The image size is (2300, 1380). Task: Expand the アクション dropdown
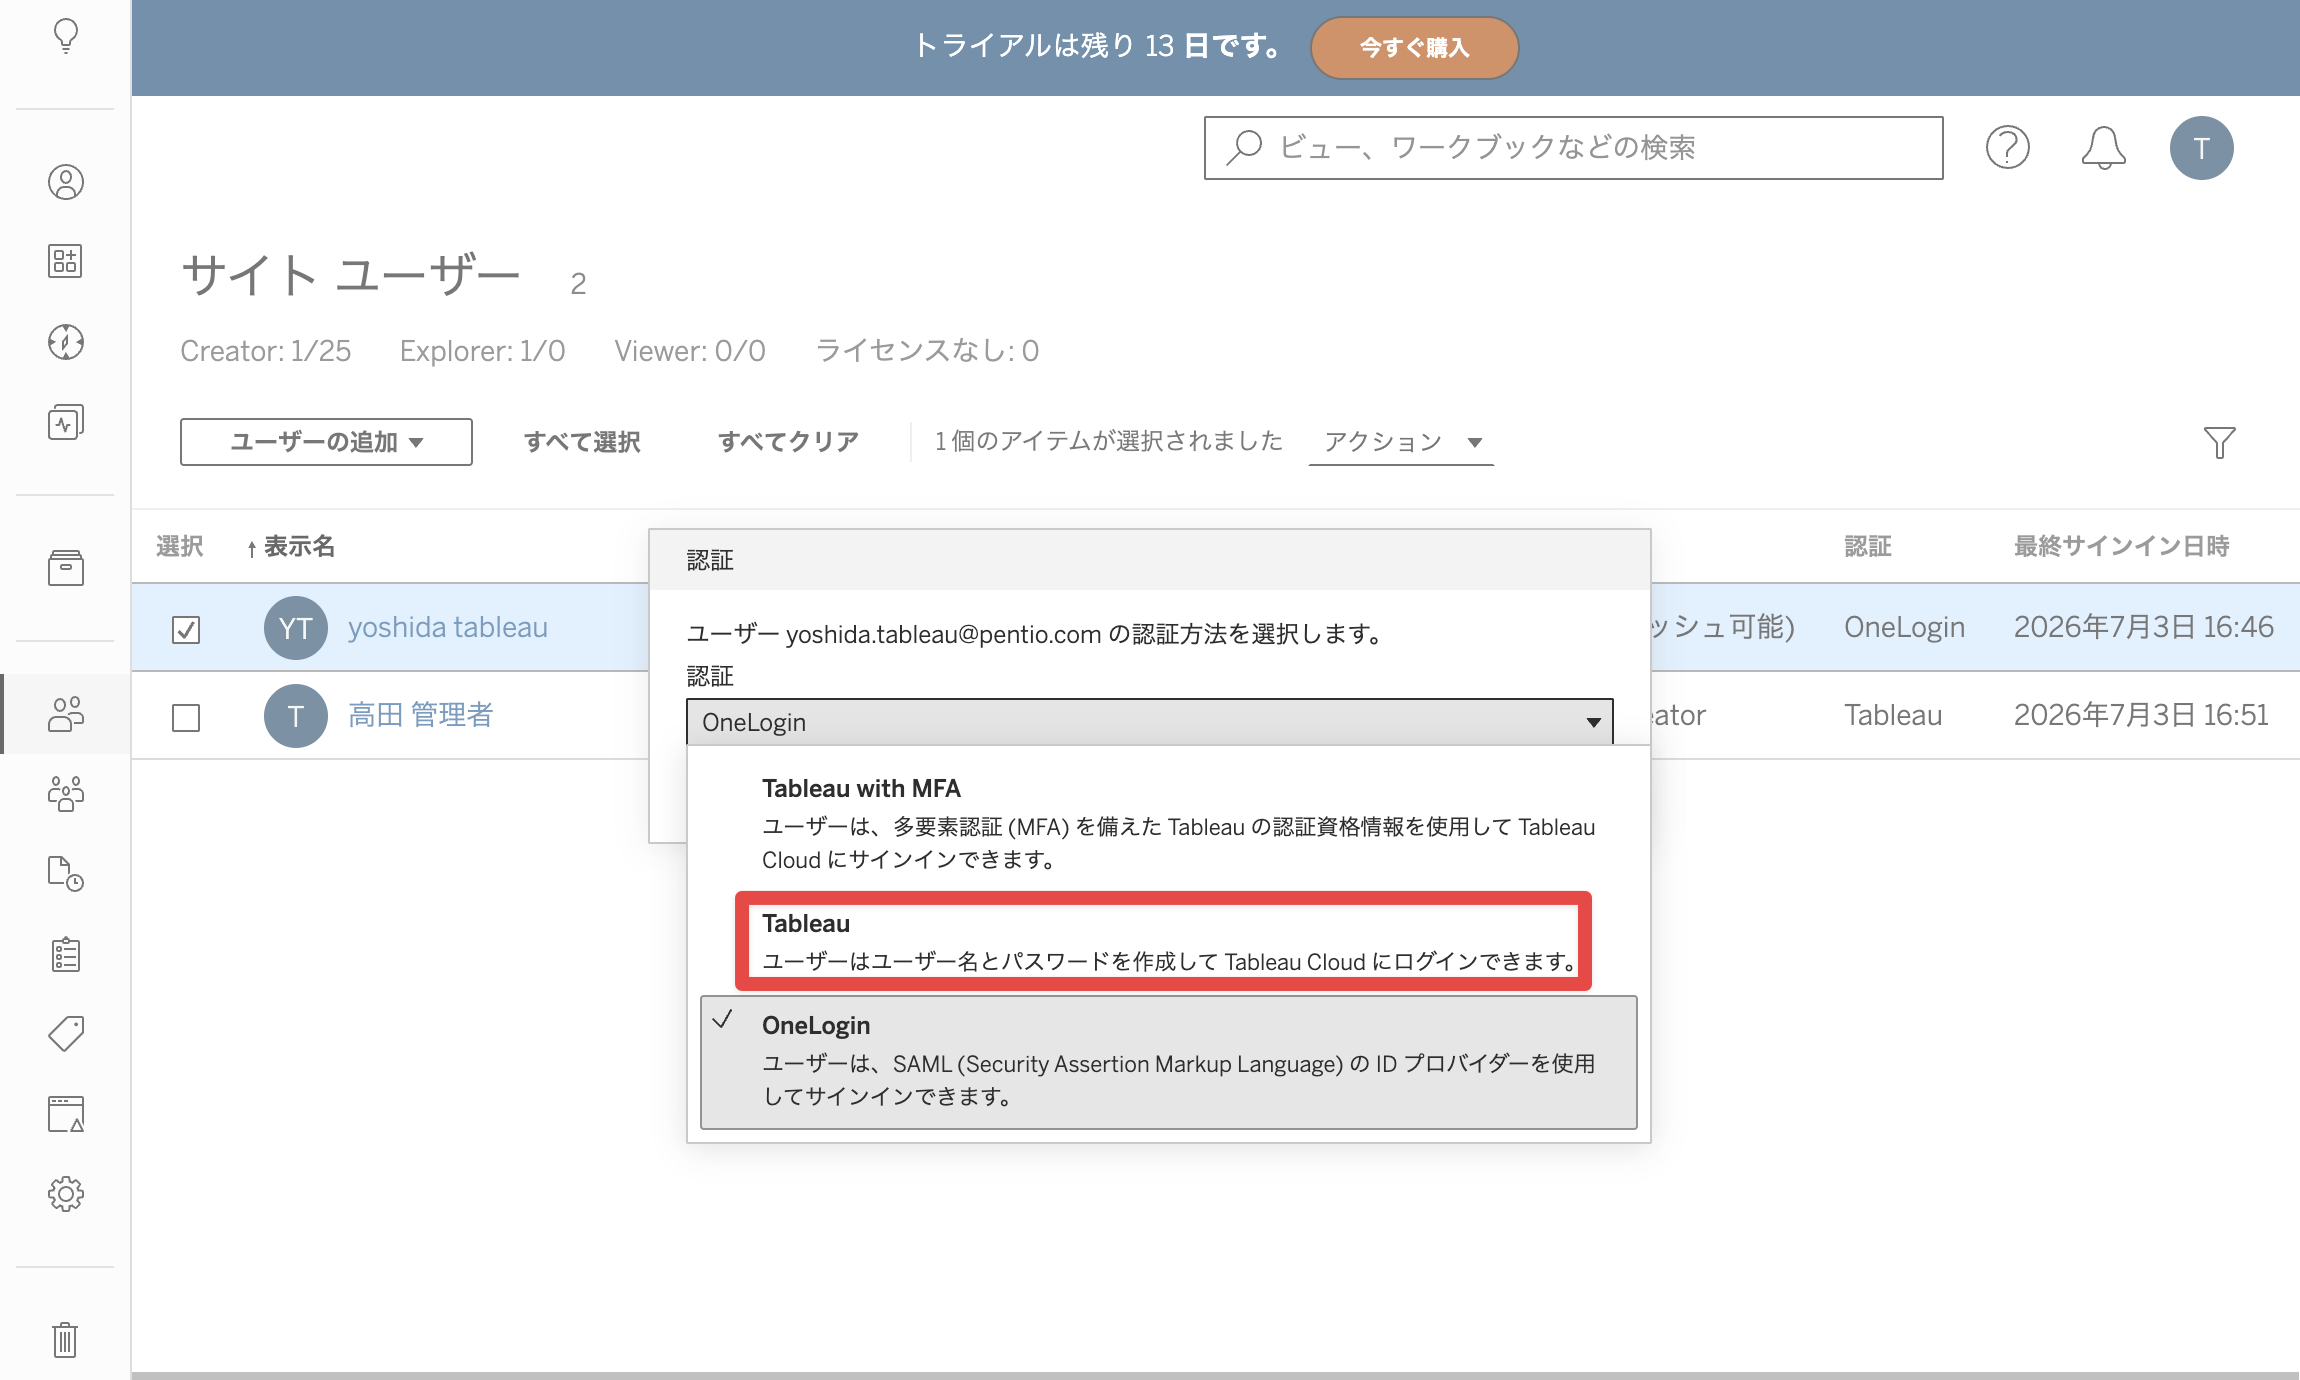[1401, 442]
